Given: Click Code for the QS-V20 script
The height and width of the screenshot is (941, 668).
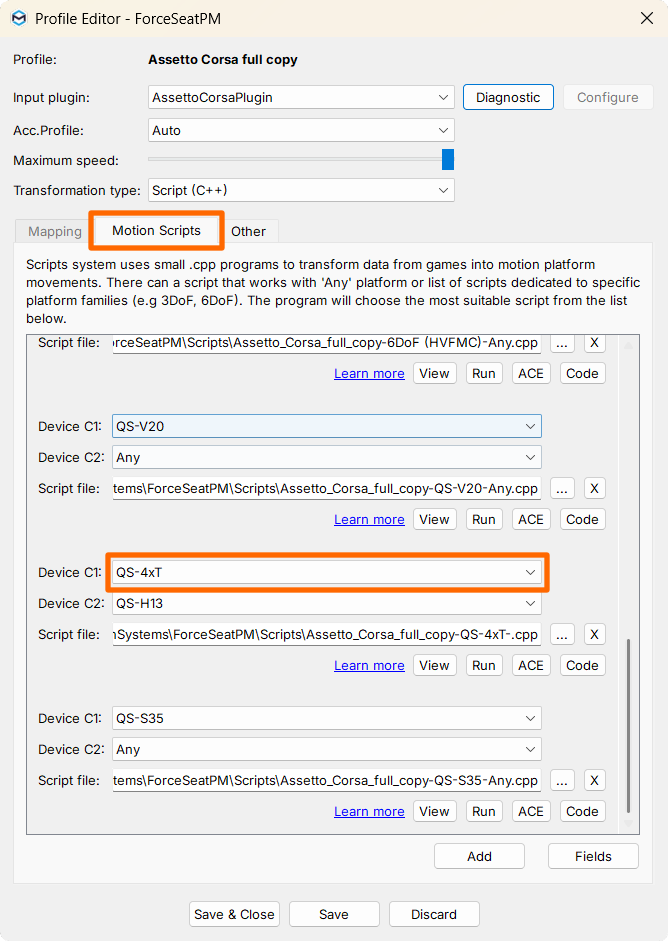Looking at the screenshot, I should point(582,519).
